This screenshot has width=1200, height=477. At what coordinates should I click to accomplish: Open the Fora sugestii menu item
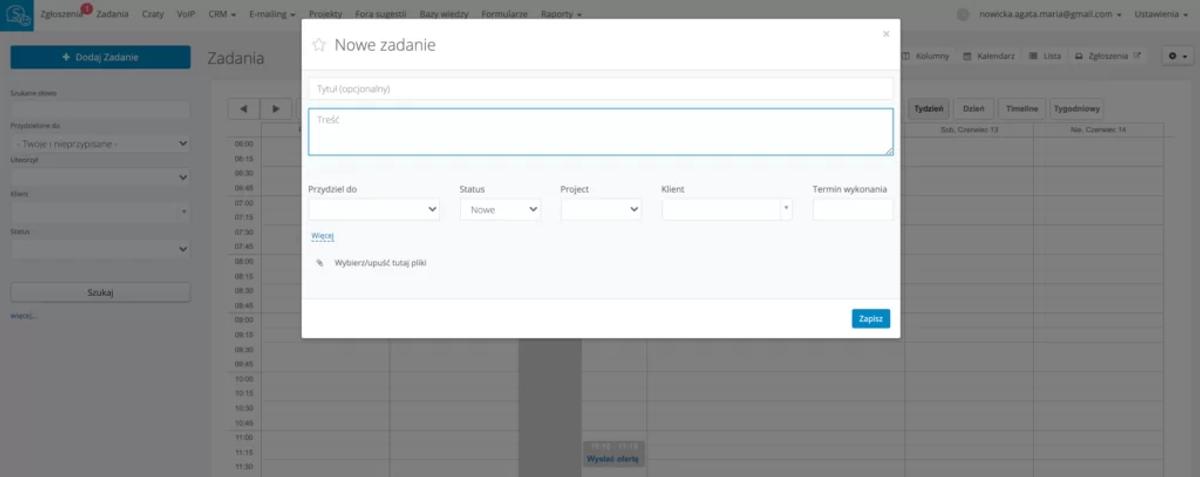(380, 15)
